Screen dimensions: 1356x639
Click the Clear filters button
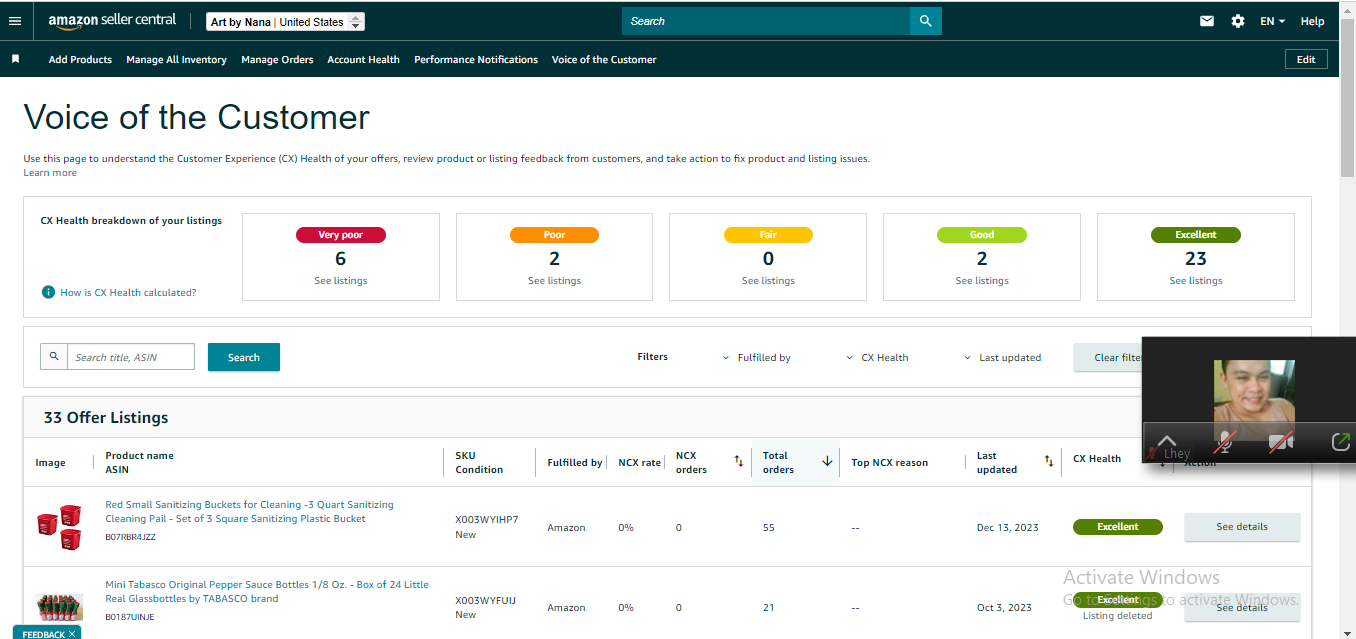click(x=1108, y=357)
